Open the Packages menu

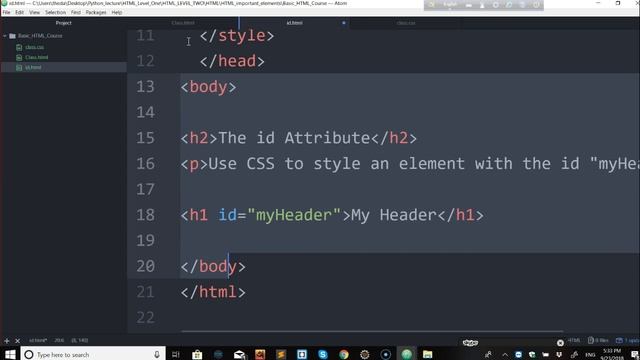pos(96,12)
